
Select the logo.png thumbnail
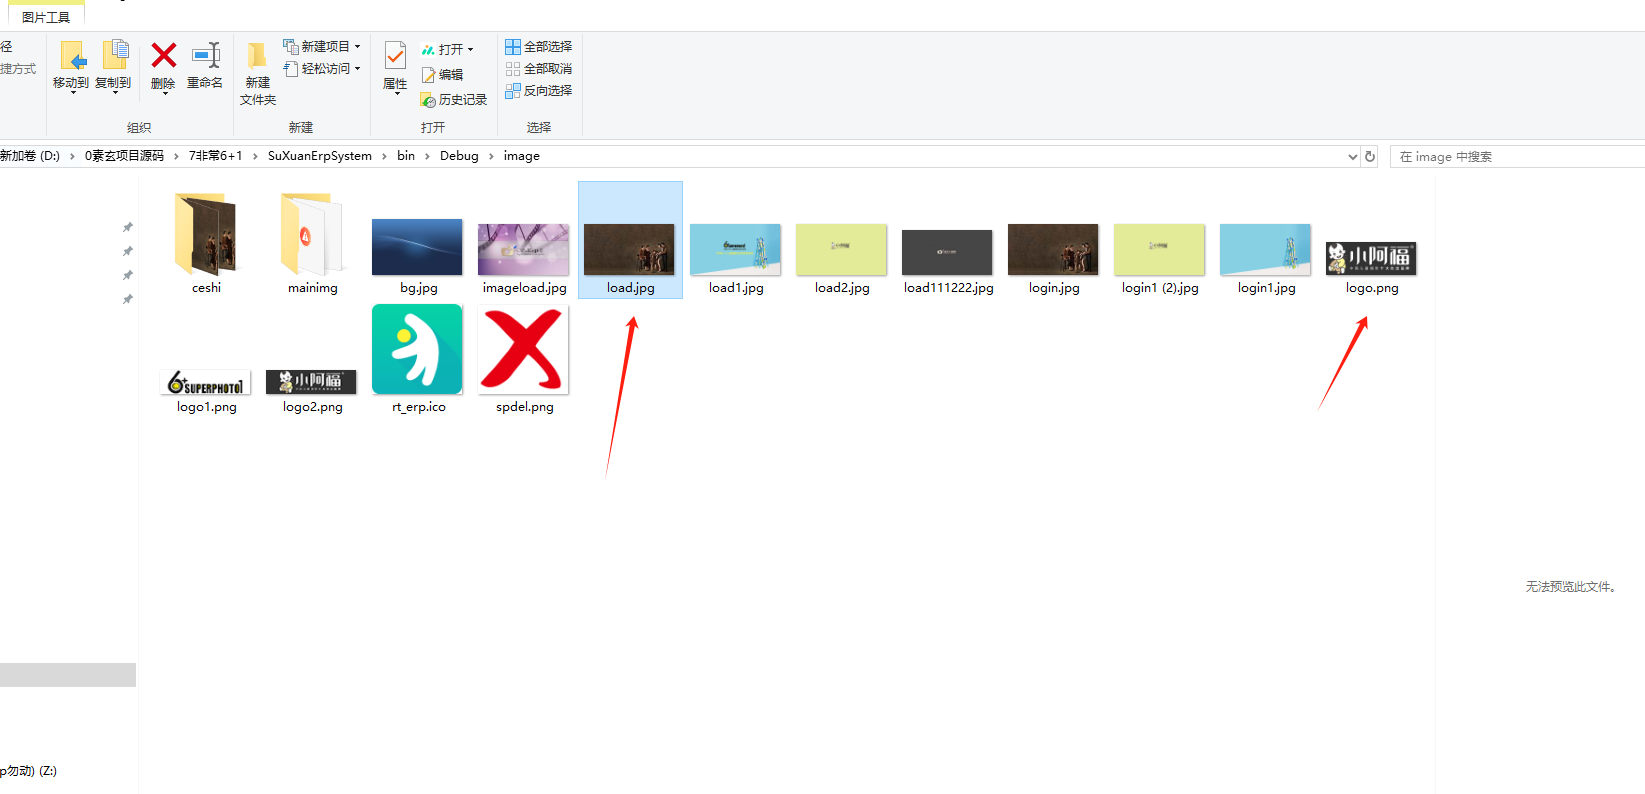click(x=1371, y=258)
